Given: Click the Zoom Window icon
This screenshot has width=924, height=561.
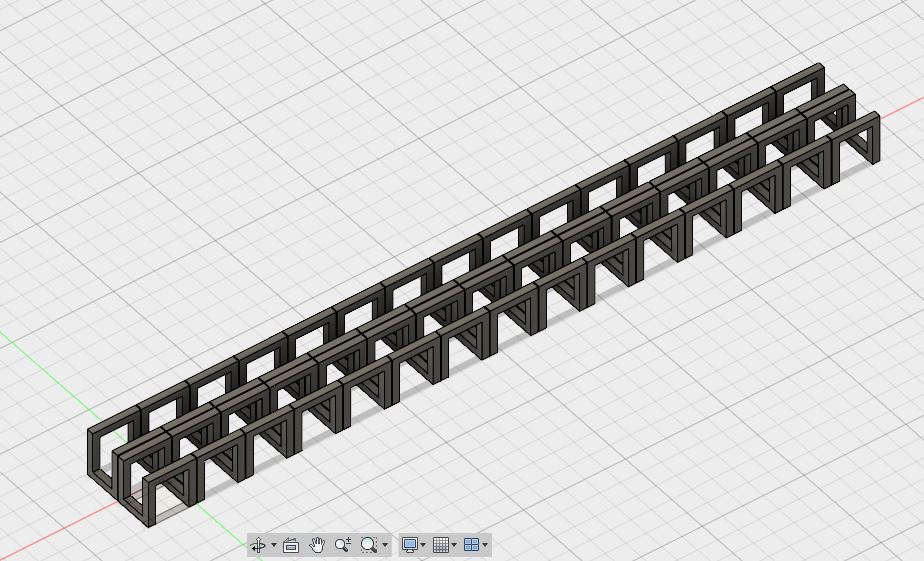Looking at the screenshot, I should click(368, 545).
